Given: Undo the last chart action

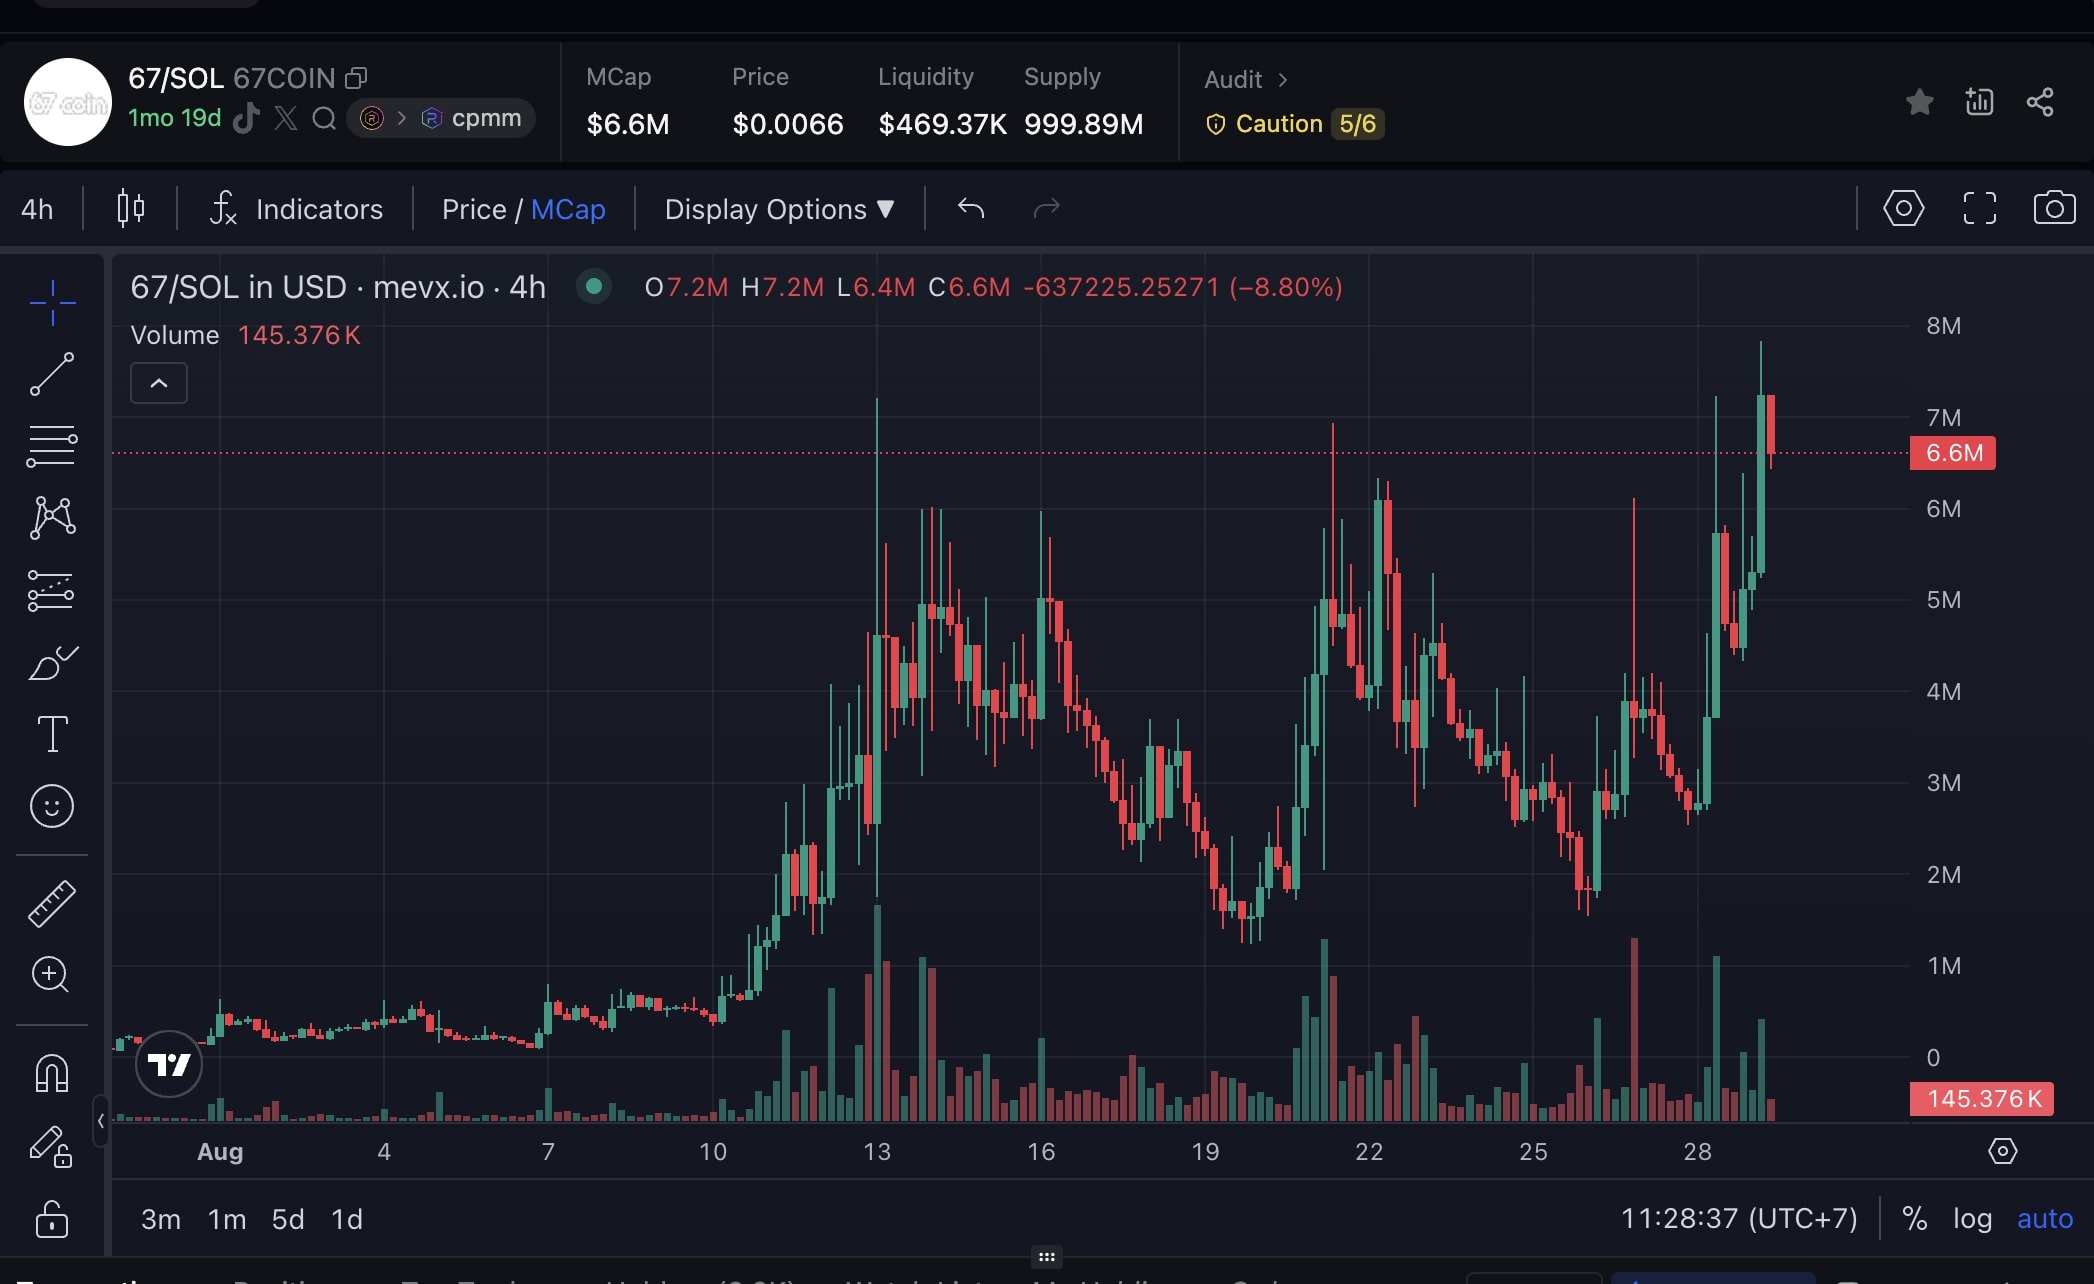Looking at the screenshot, I should (x=971, y=208).
